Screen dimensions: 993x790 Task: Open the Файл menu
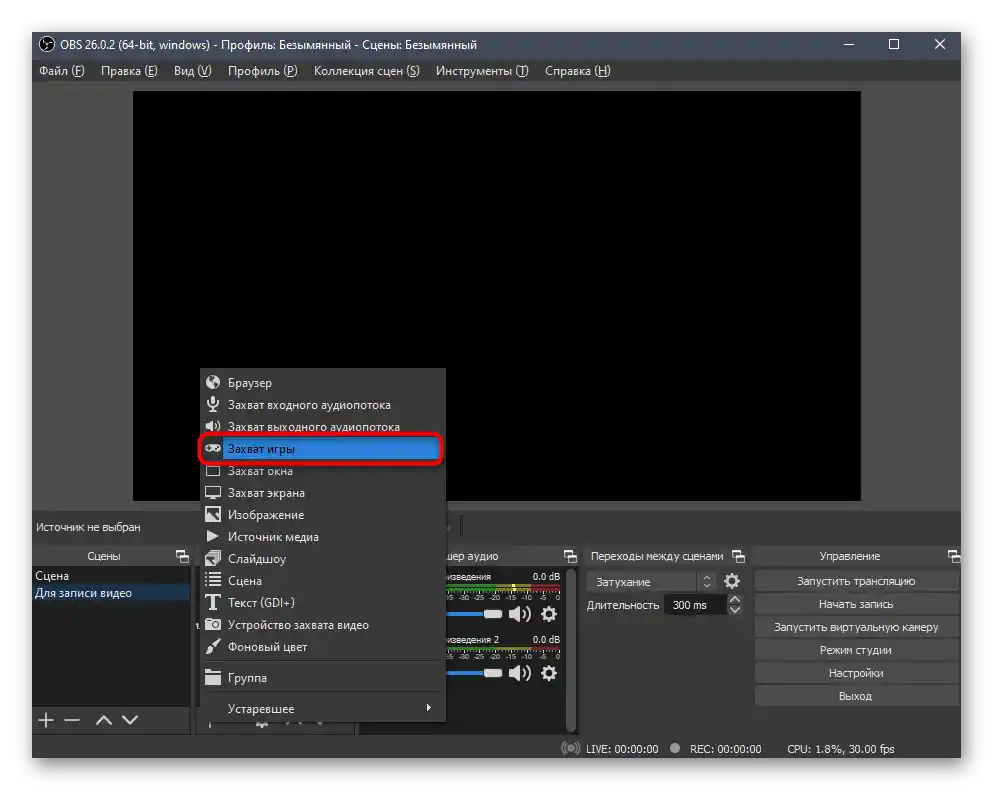[x=61, y=71]
